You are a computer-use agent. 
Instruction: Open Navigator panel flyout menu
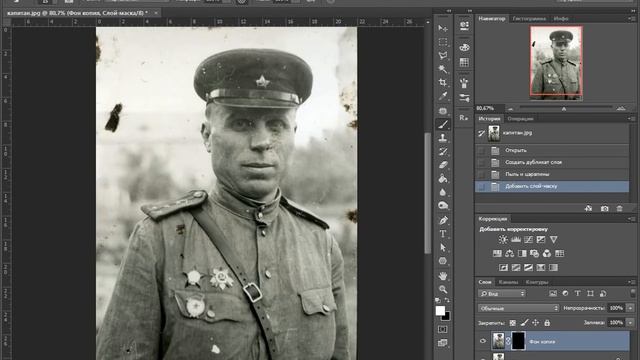pos(631,19)
